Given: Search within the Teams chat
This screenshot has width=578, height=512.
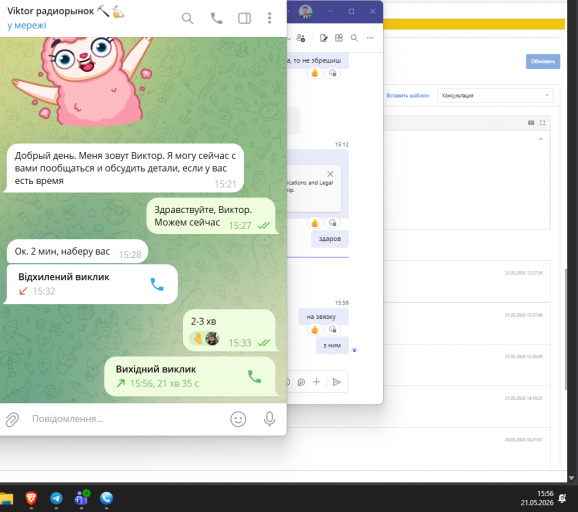Looking at the screenshot, I should click(x=354, y=38).
